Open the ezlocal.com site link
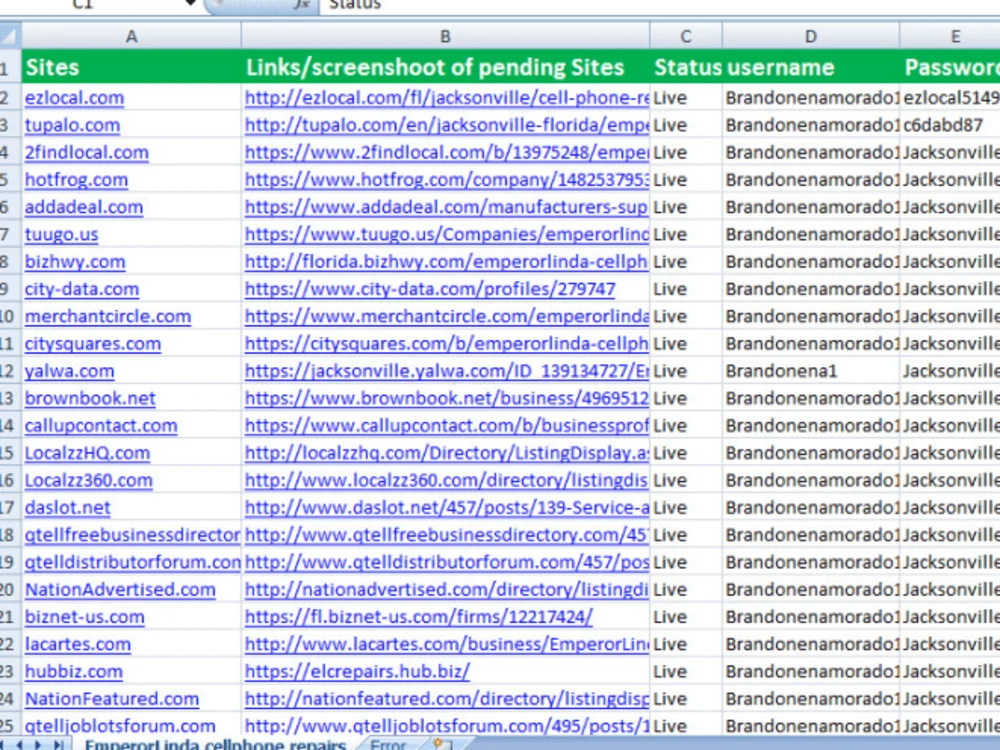 75,98
